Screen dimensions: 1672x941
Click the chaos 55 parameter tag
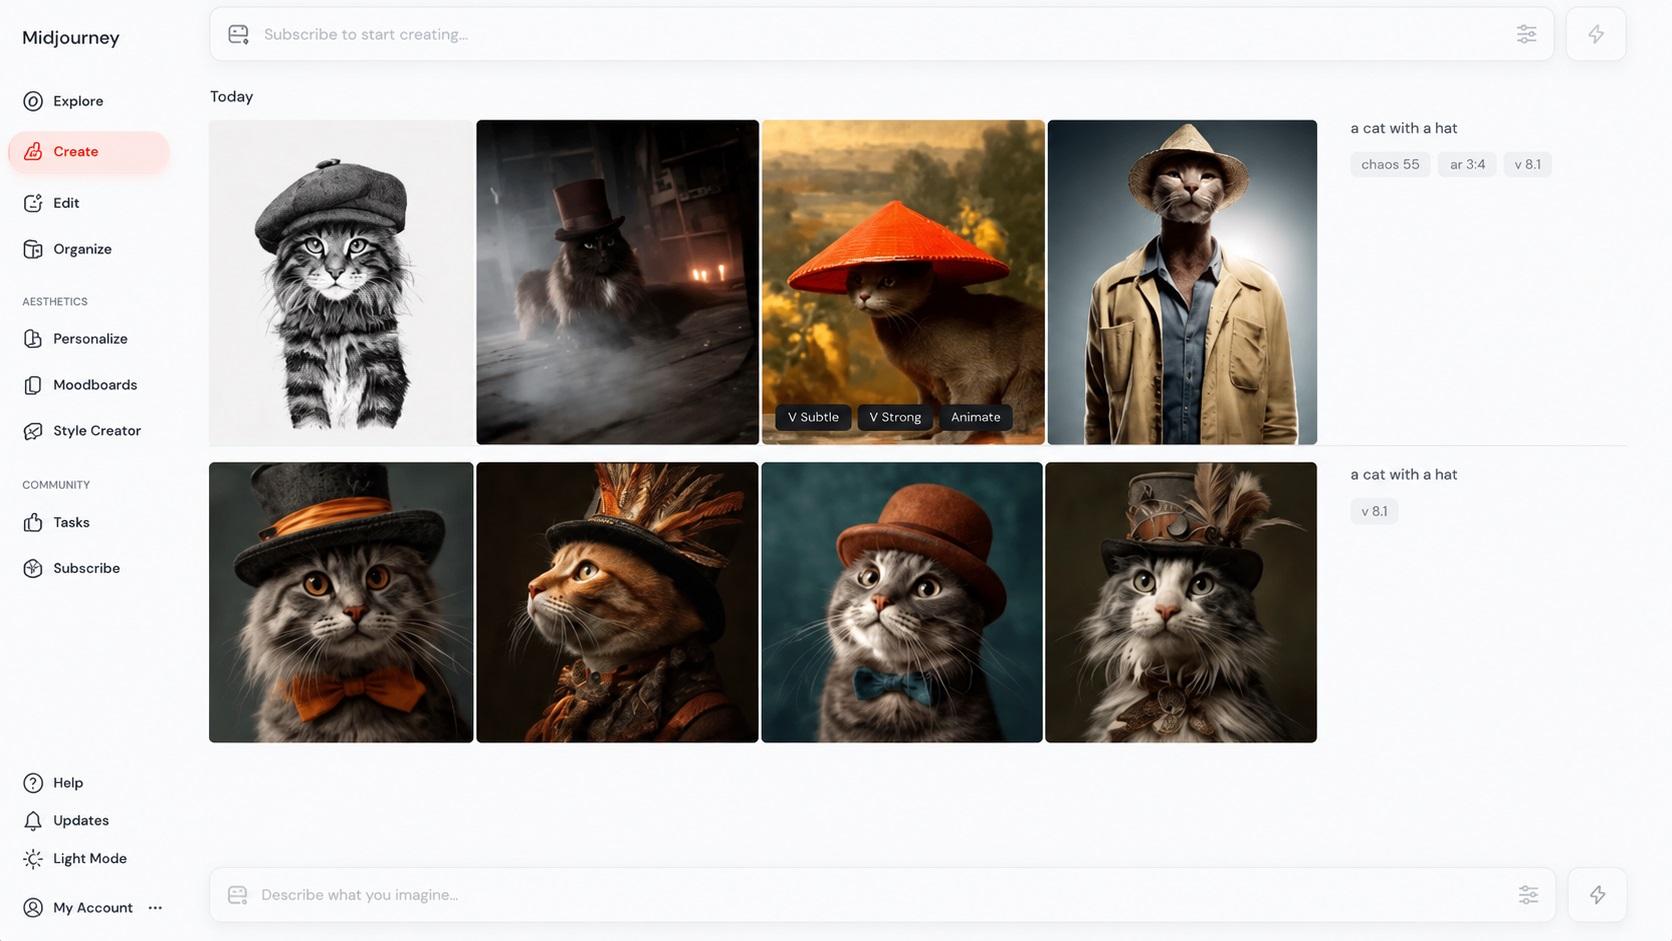(1390, 164)
